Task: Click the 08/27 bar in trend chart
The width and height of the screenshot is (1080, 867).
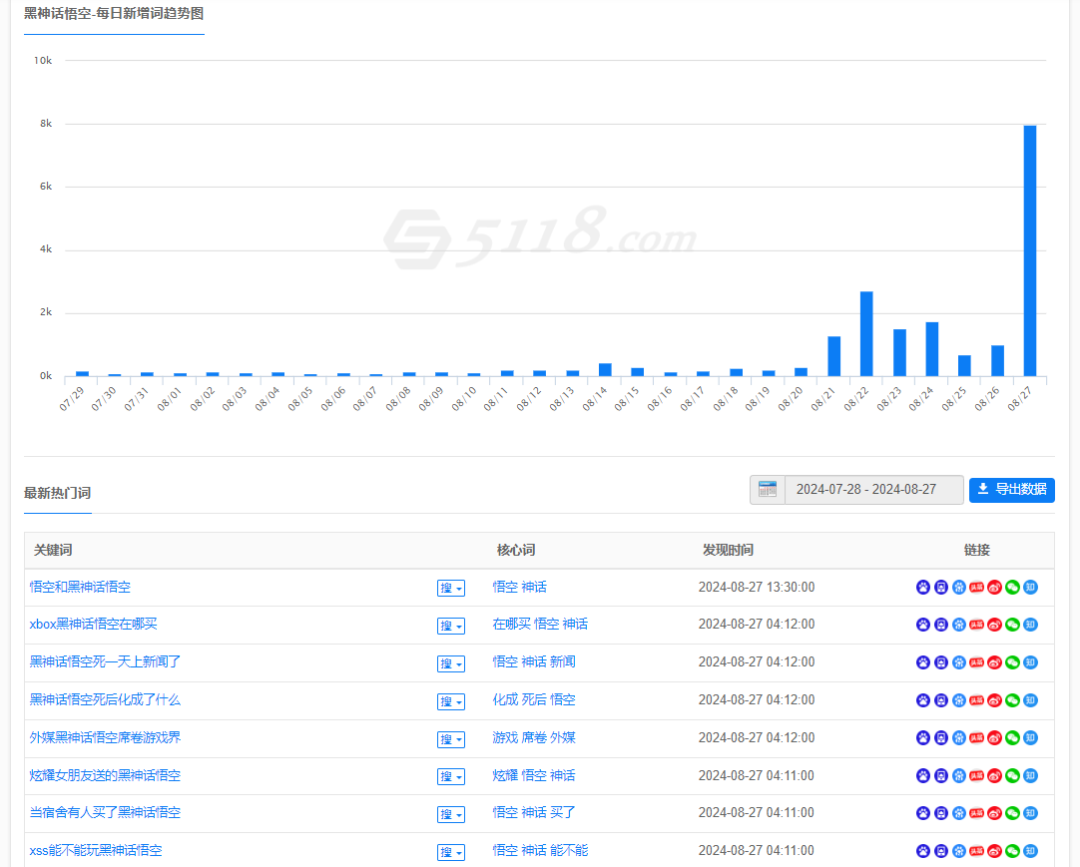Action: 1030,251
